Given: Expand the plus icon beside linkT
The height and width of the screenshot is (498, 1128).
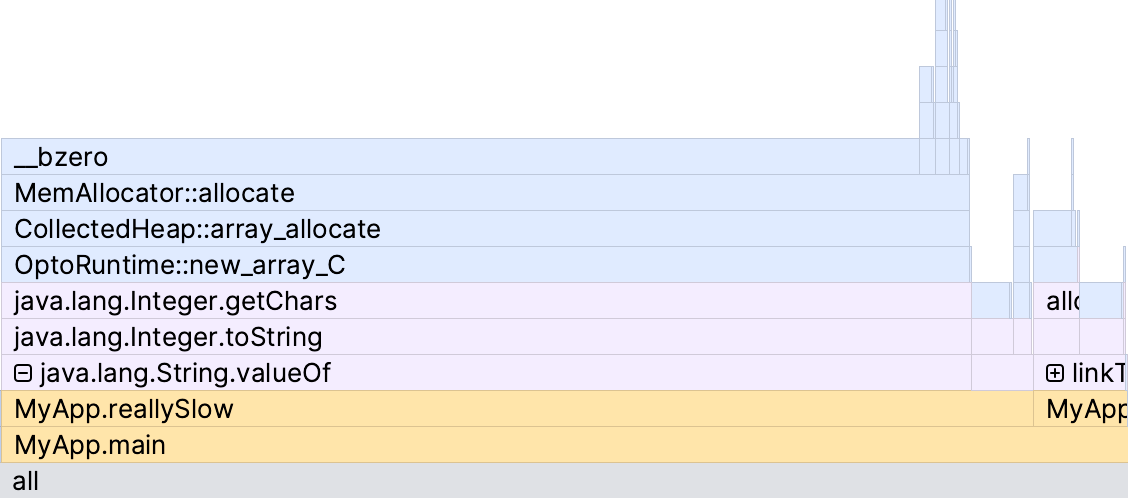Looking at the screenshot, I should click(1055, 374).
